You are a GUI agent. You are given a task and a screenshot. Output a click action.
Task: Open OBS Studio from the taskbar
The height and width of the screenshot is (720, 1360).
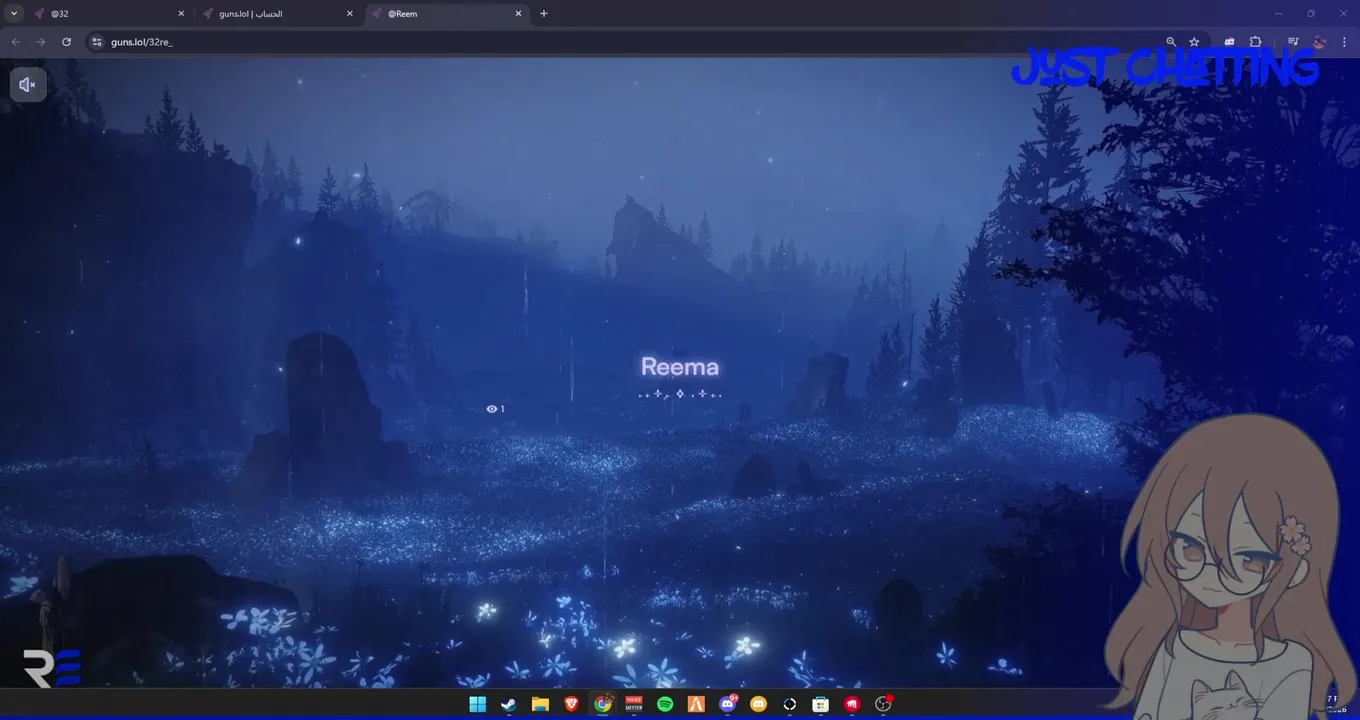883,704
